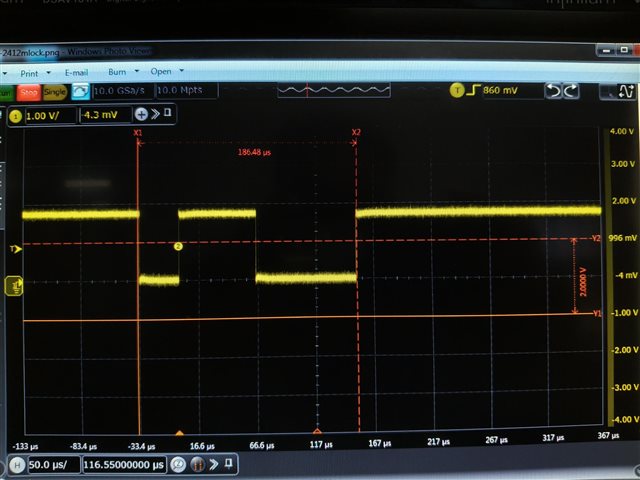Click the yellow marker labeled 2 on the waveform

click(178, 246)
